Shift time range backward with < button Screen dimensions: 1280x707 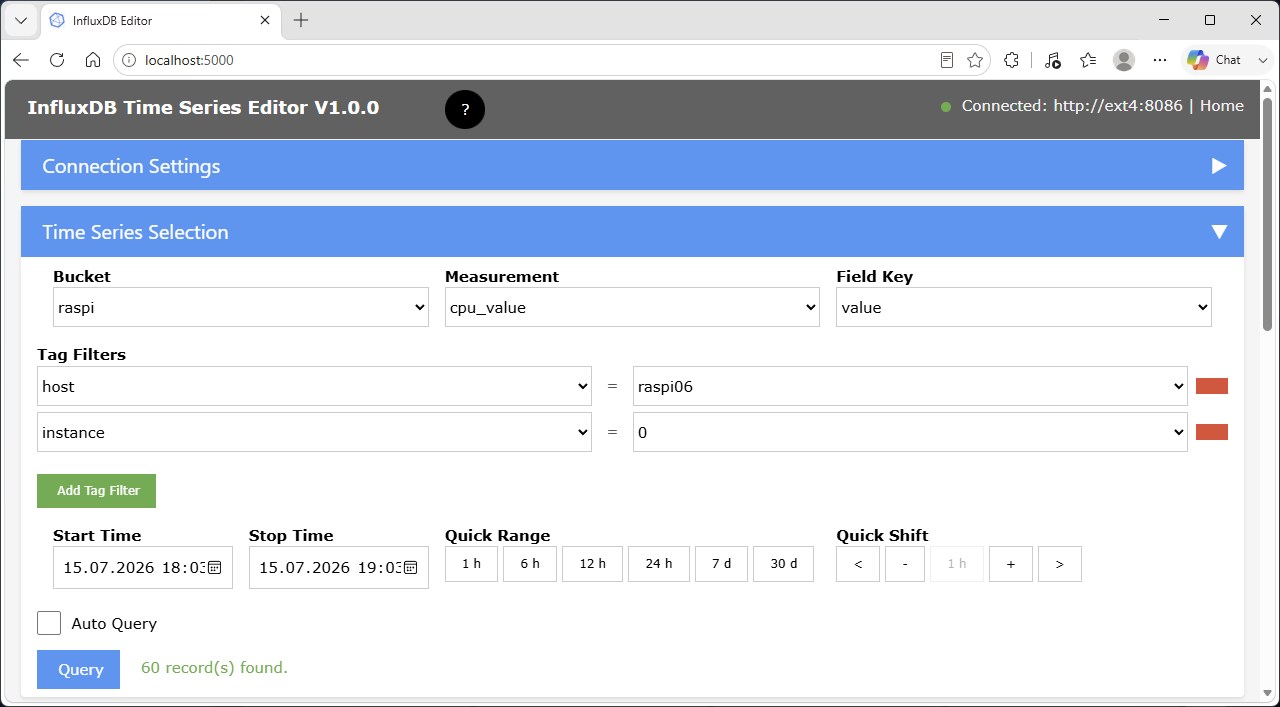click(x=858, y=564)
